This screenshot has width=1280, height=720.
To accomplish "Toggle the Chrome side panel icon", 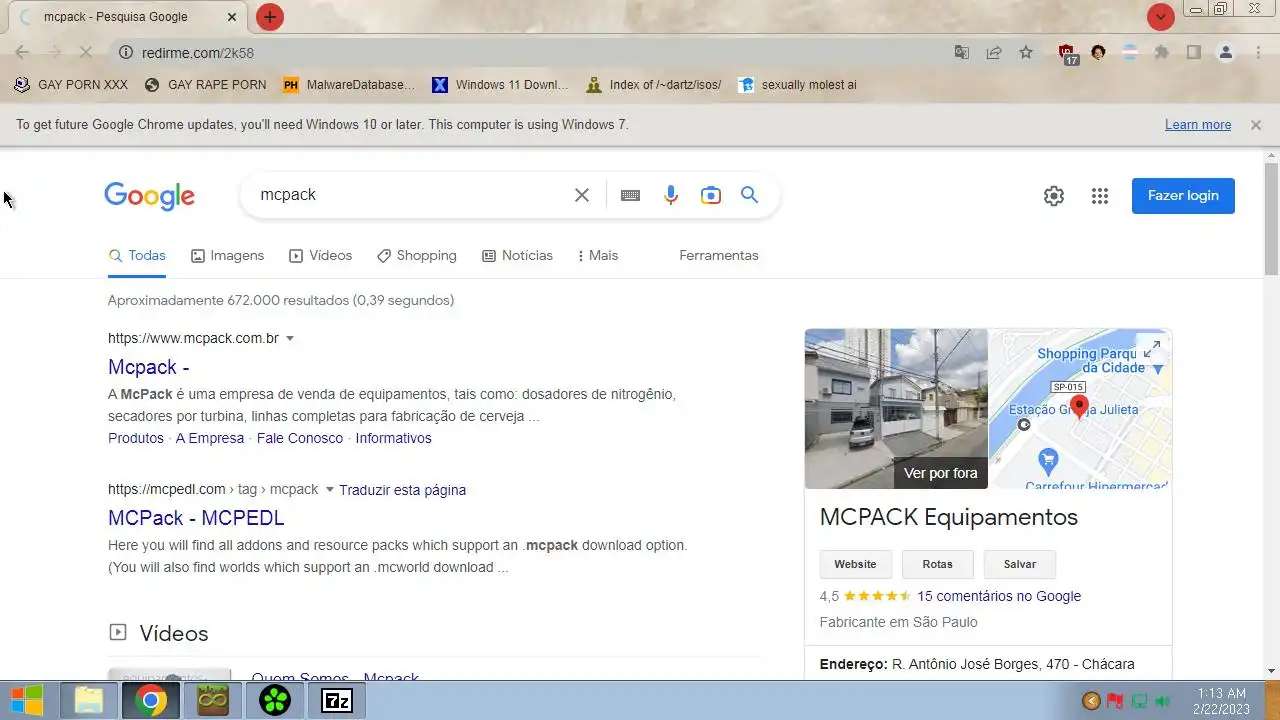I will (1193, 53).
